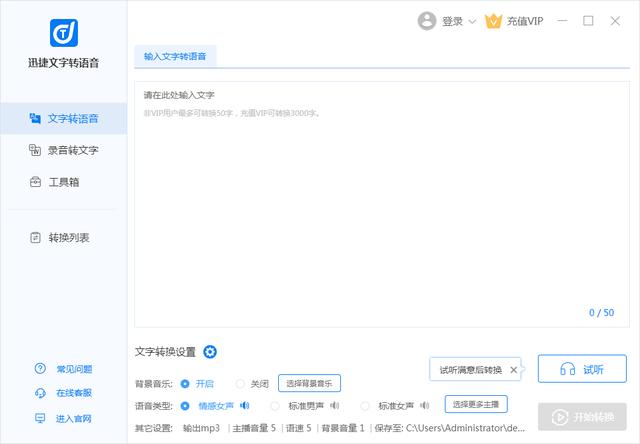This screenshot has height=444, width=640.
Task: Preview 情感女声 with its speaker icon
Action: (244, 406)
